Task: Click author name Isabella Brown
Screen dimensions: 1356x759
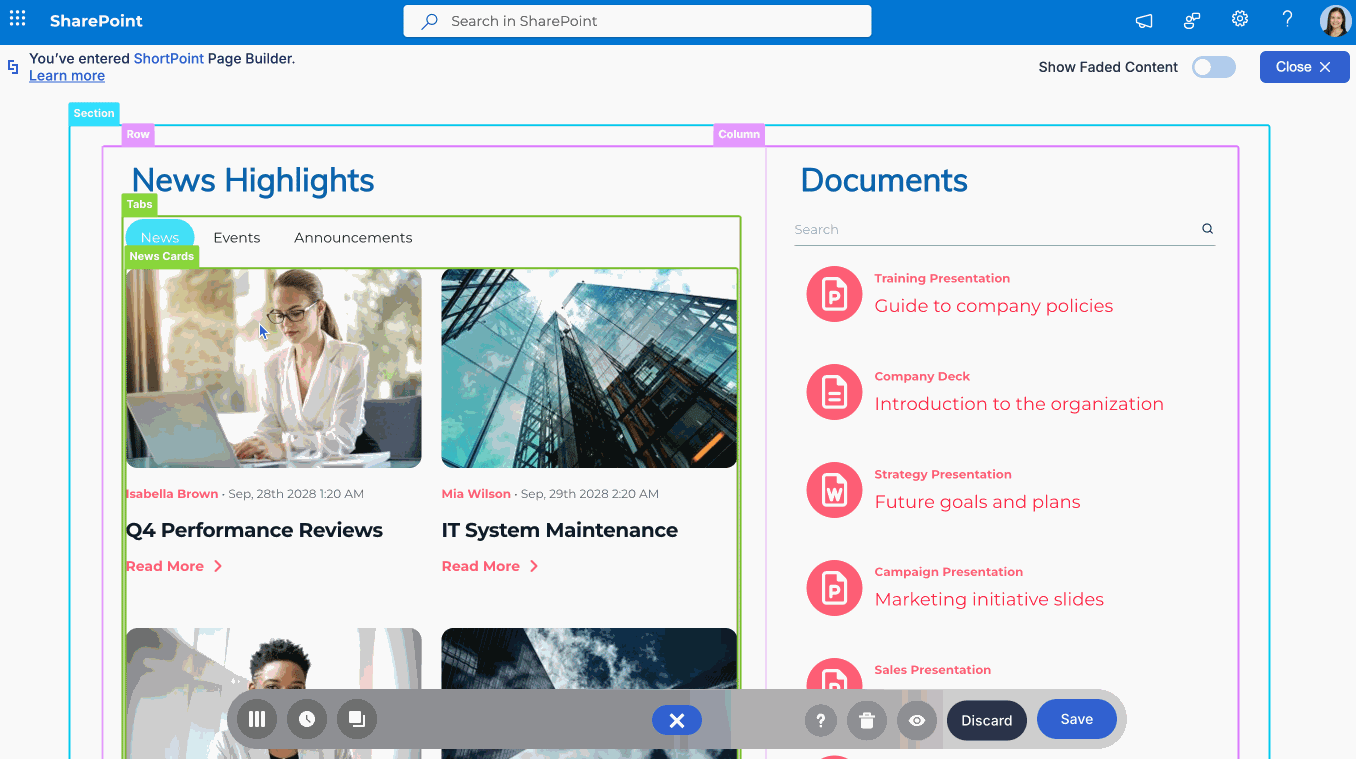Action: pyautogui.click(x=172, y=494)
